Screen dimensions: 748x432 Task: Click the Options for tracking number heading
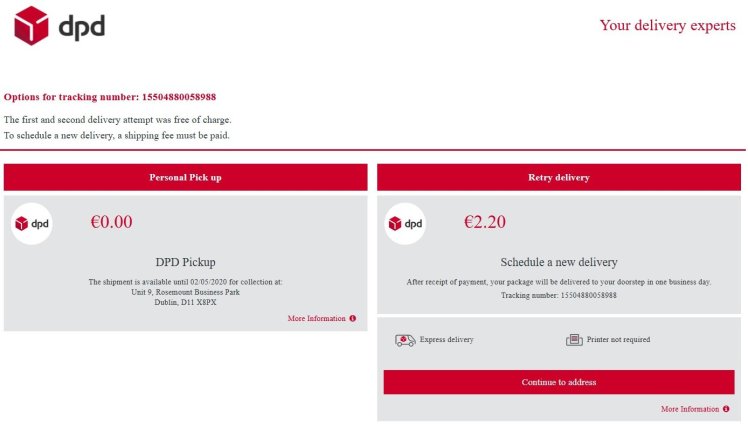click(x=110, y=97)
